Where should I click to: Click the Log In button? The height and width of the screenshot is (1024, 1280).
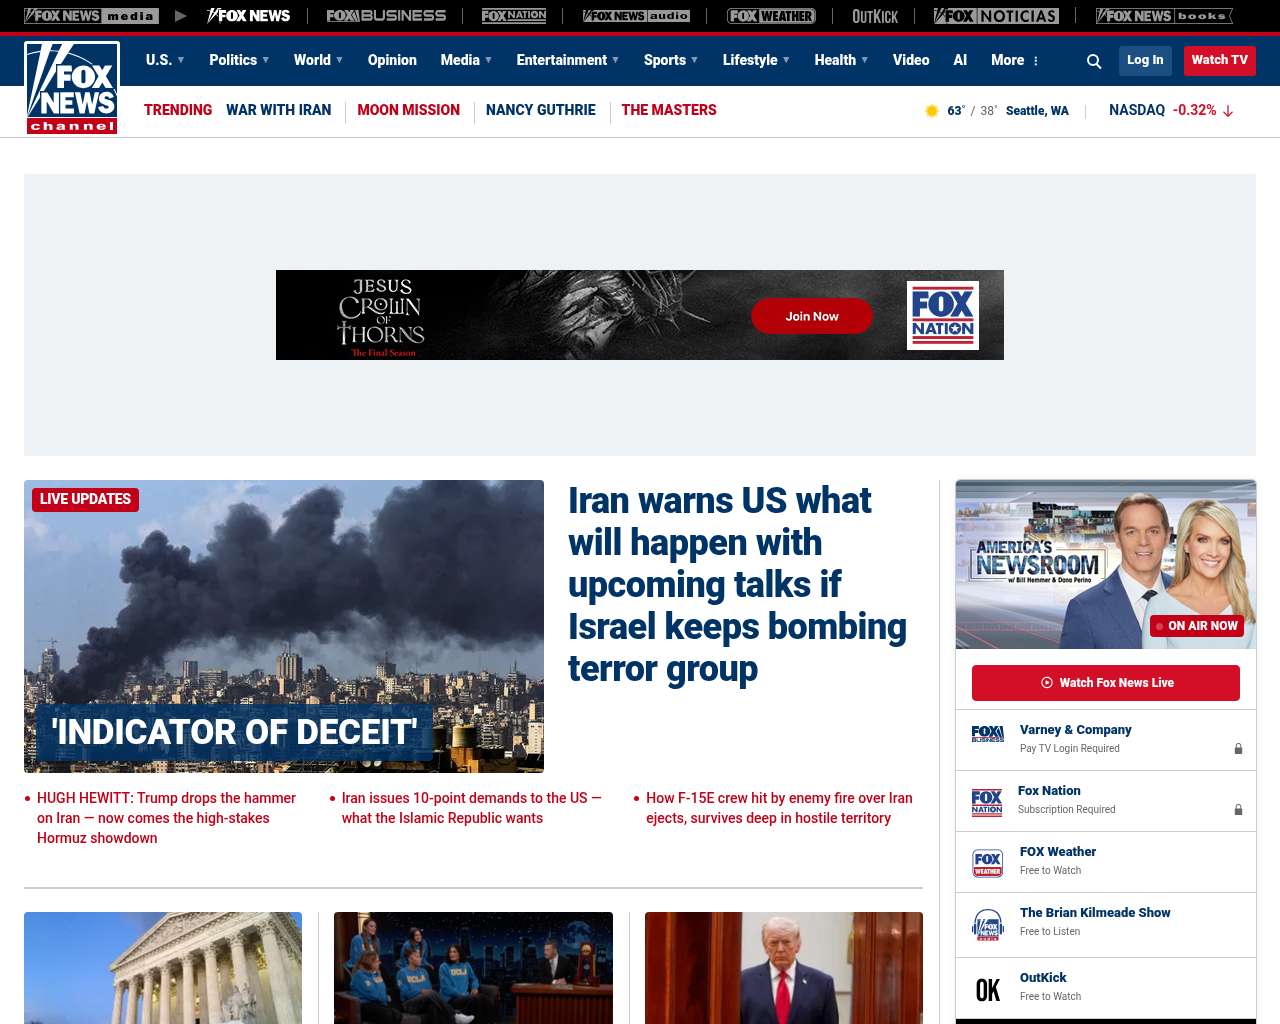1145,60
